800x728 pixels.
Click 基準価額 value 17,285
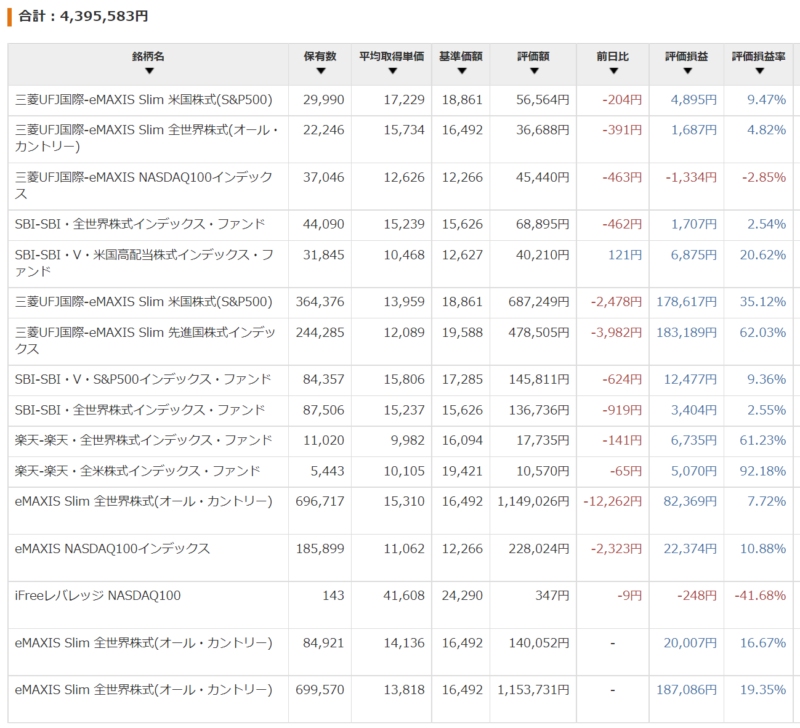pos(462,380)
